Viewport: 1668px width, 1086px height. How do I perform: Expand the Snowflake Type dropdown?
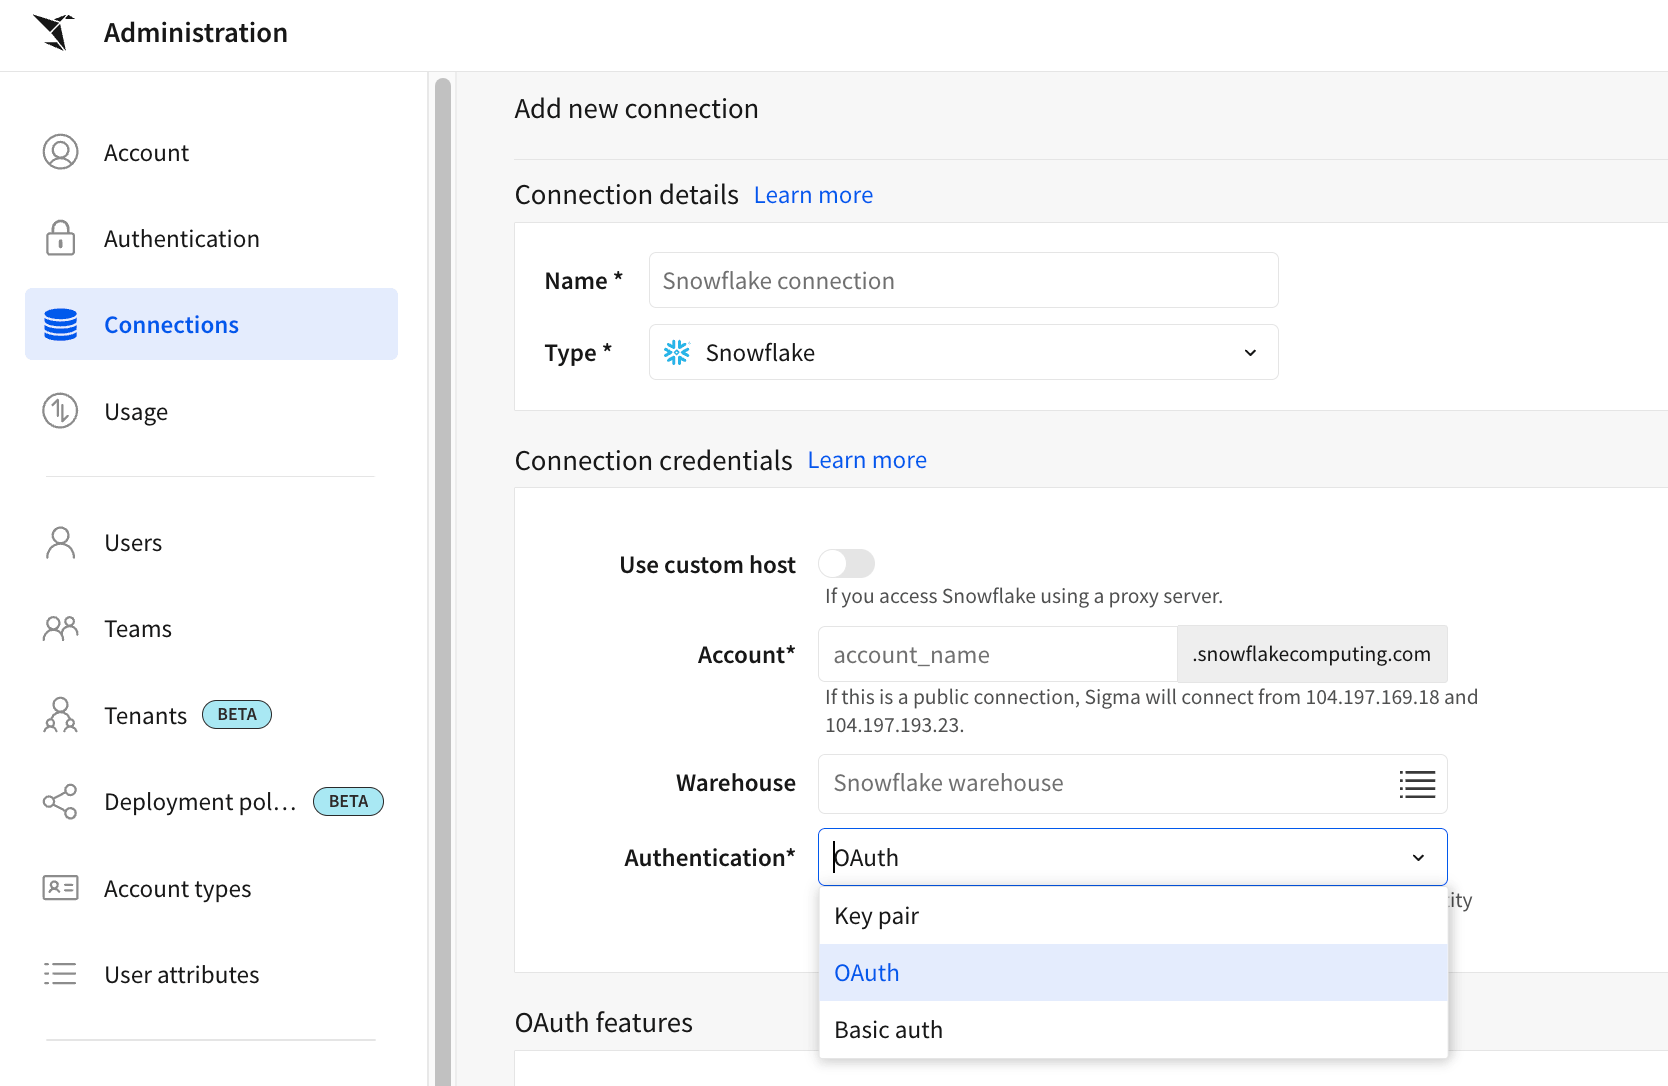point(1249,353)
